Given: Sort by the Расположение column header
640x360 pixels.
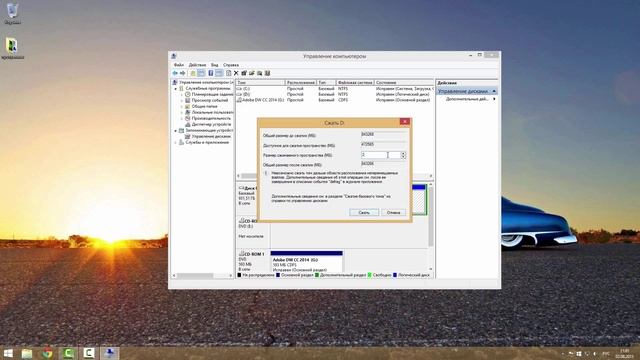Looking at the screenshot, I should pos(301,82).
